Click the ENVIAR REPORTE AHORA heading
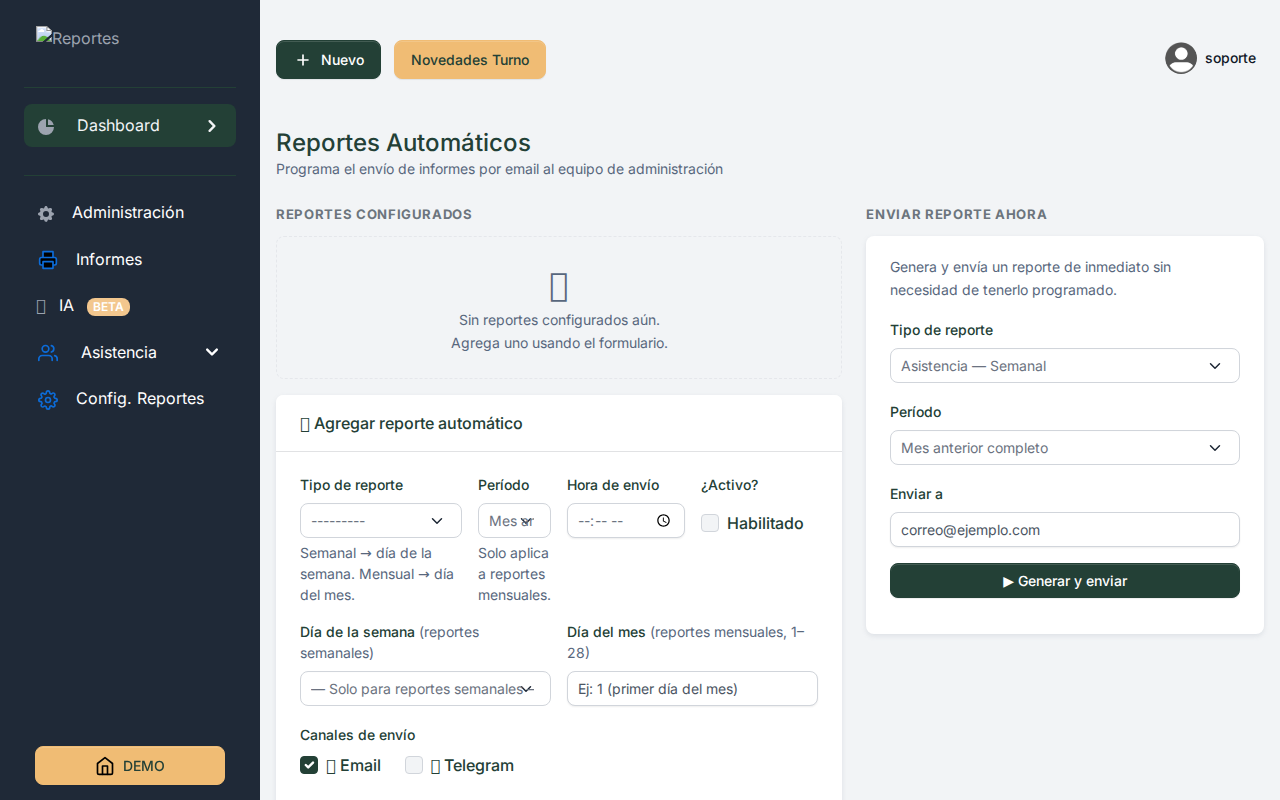 coord(956,215)
